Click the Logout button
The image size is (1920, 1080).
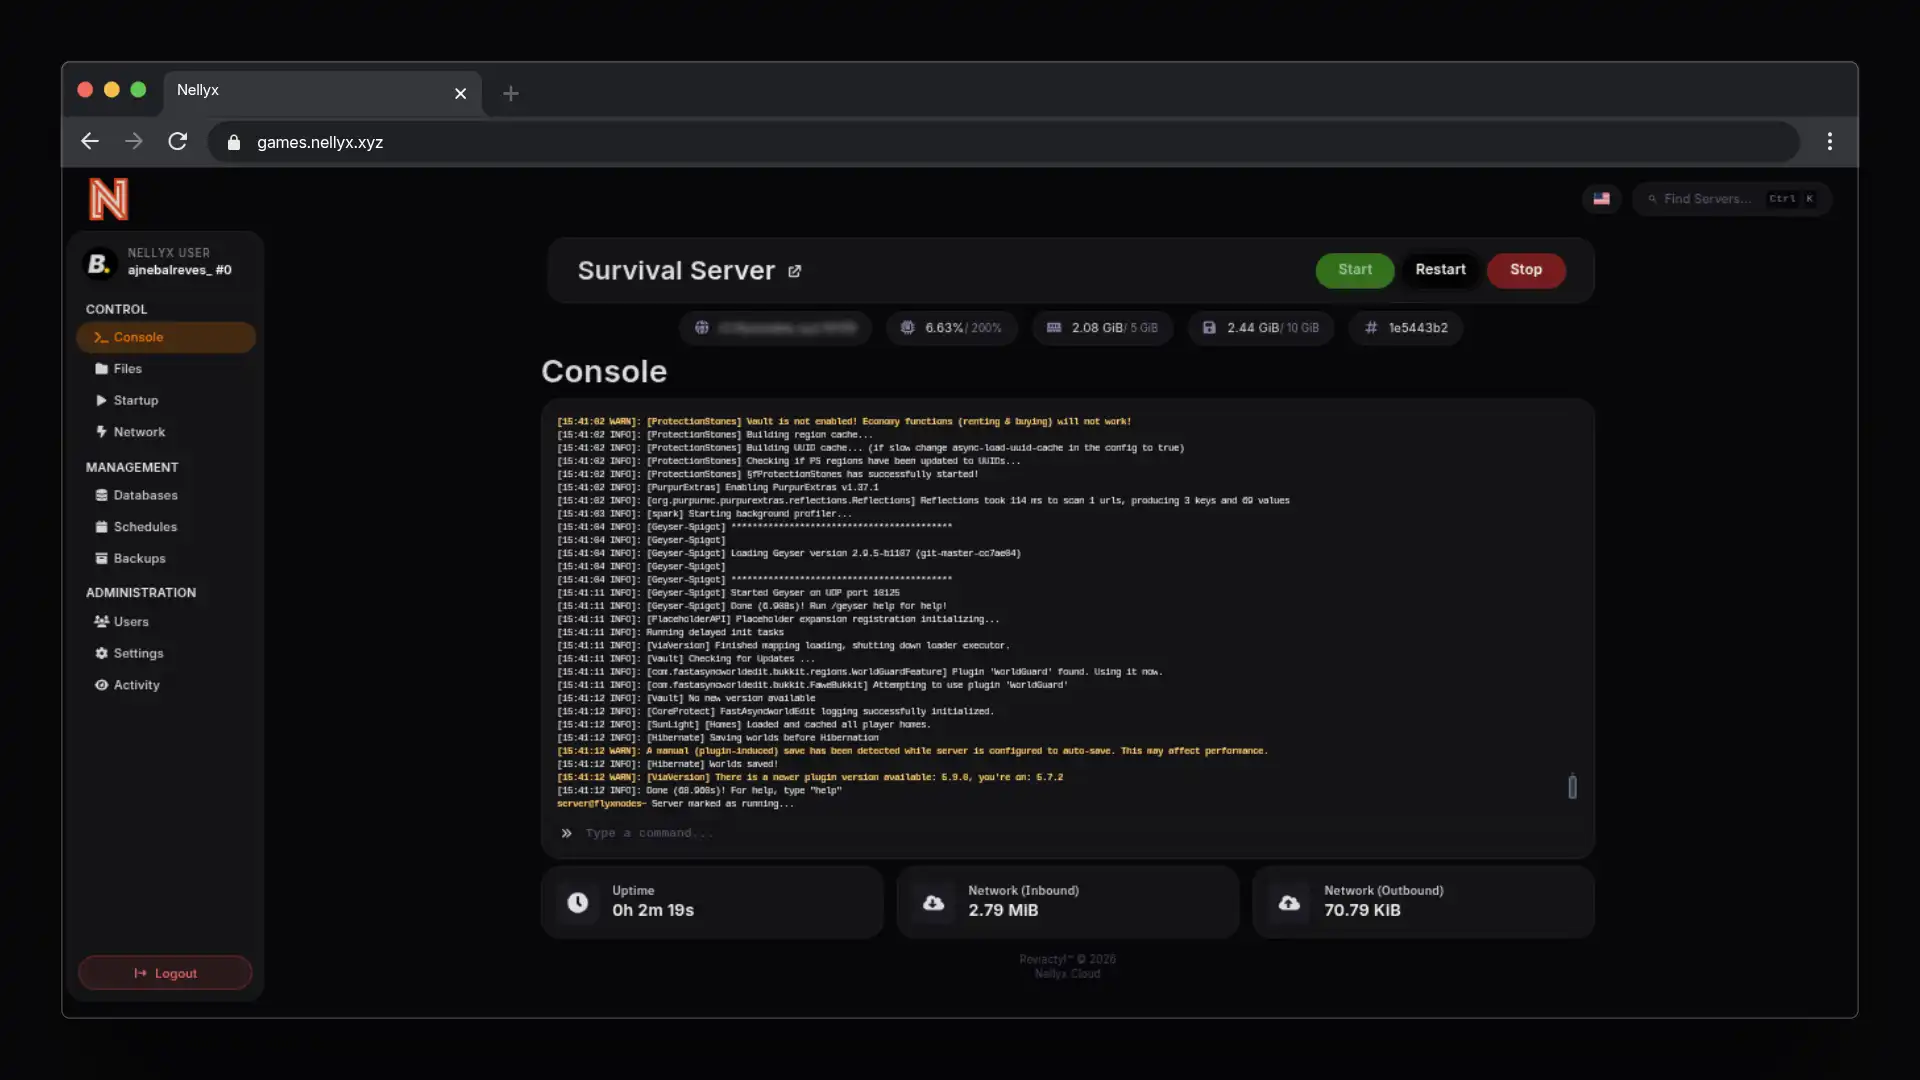click(x=165, y=973)
